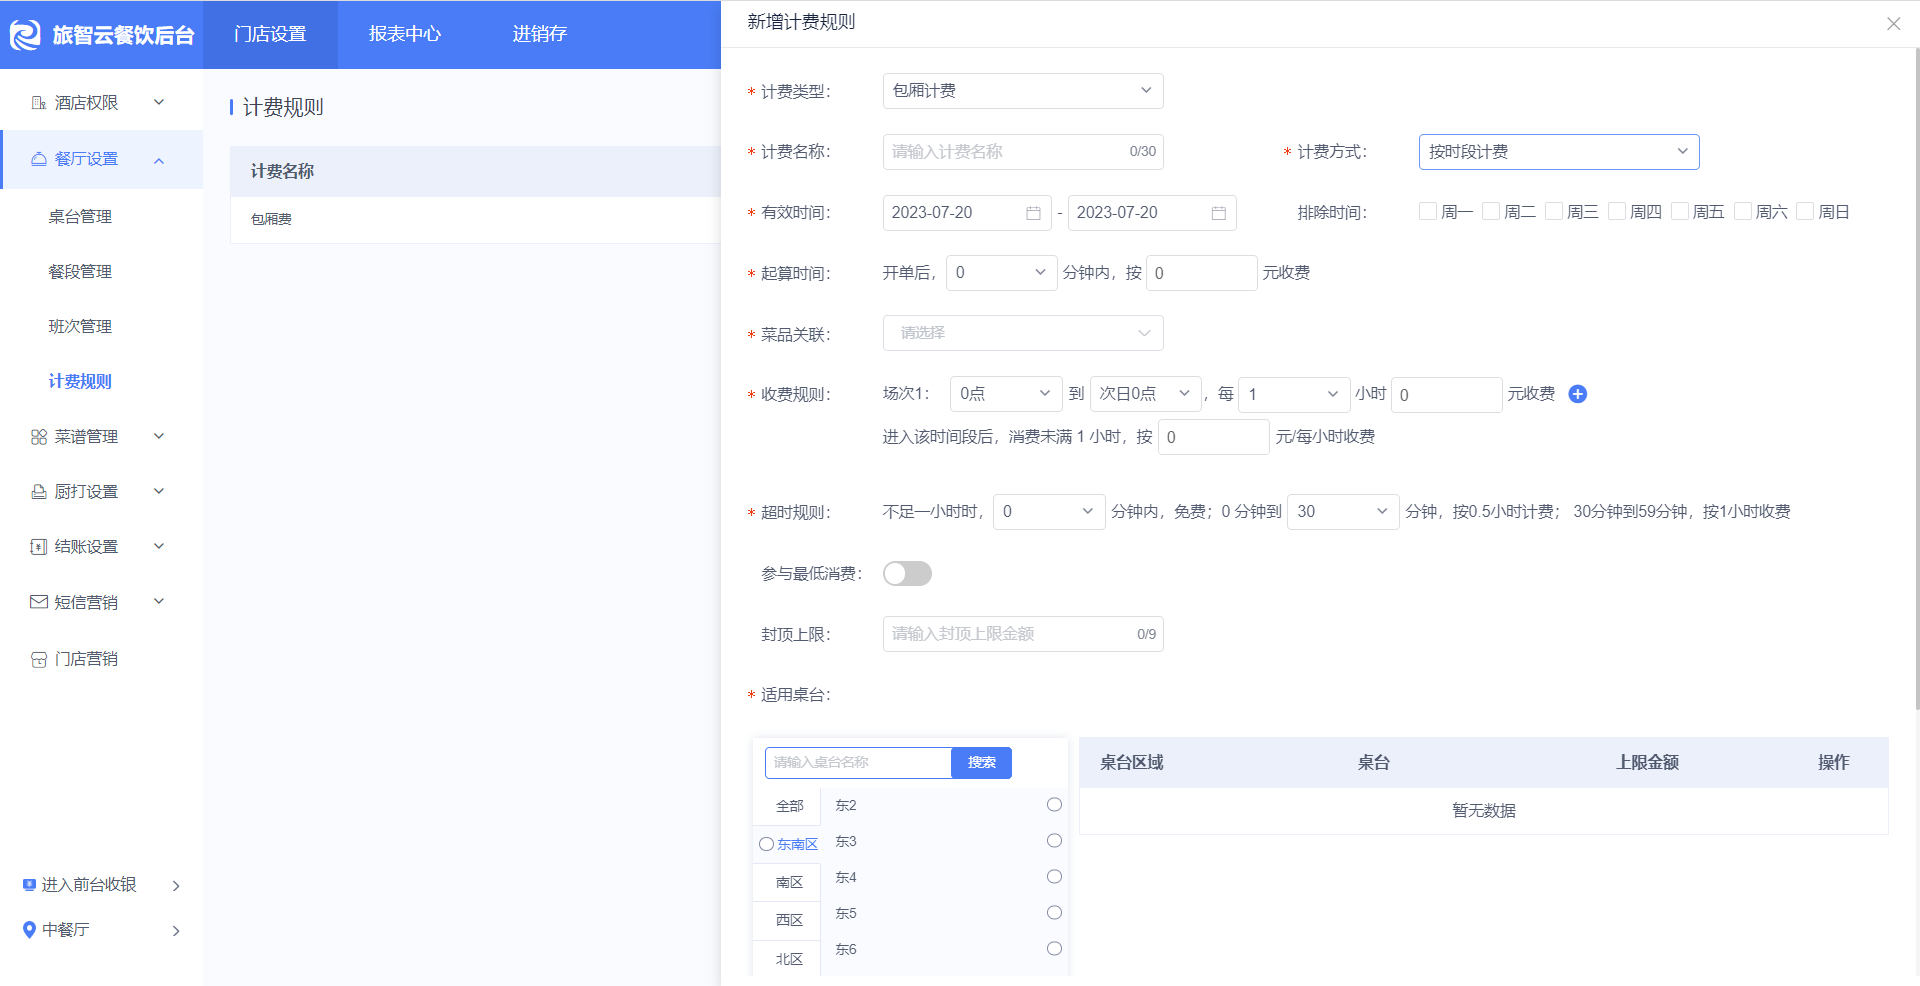Click the 中餐厅 location pin icon
The image size is (1920, 986).
tap(29, 930)
